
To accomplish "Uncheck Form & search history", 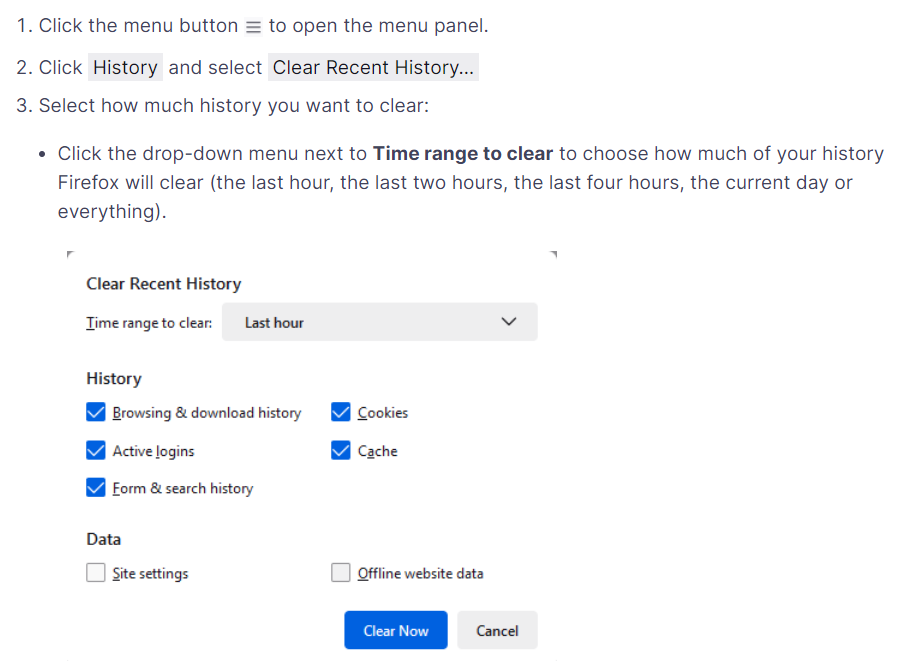I will (96, 488).
